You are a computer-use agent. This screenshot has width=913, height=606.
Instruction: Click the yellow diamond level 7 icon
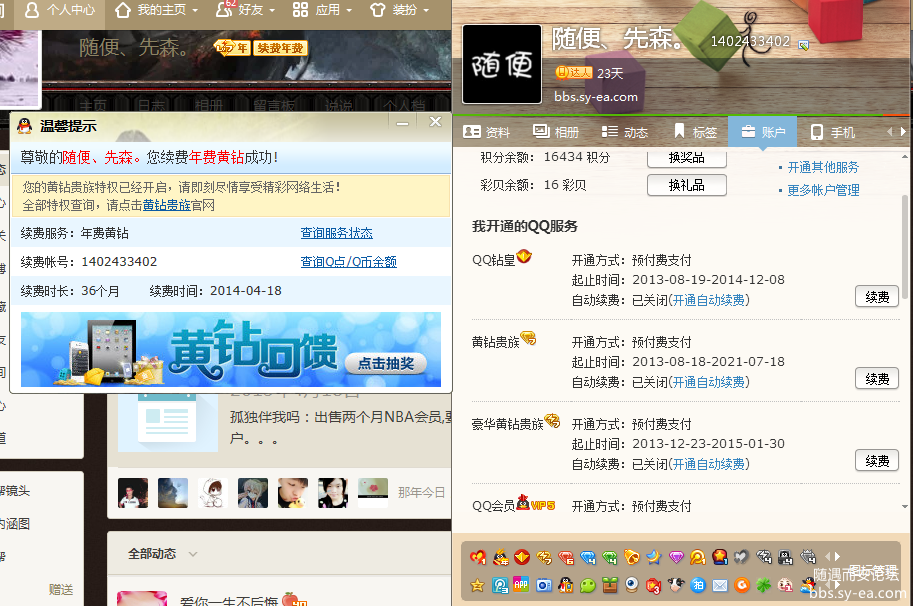pyautogui.click(x=544, y=557)
